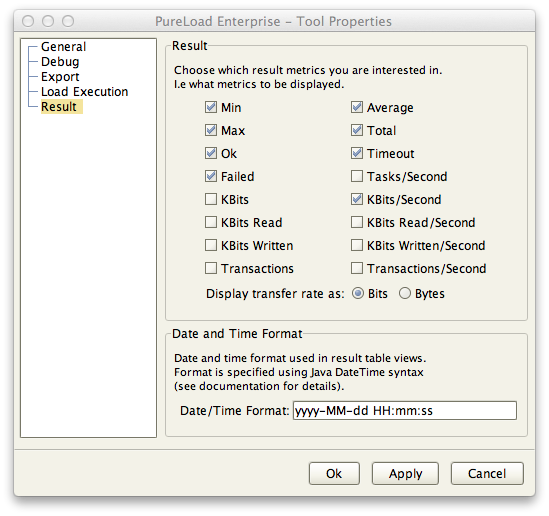Close the Tool Properties window
The width and height of the screenshot is (549, 516).
(x=28, y=21)
